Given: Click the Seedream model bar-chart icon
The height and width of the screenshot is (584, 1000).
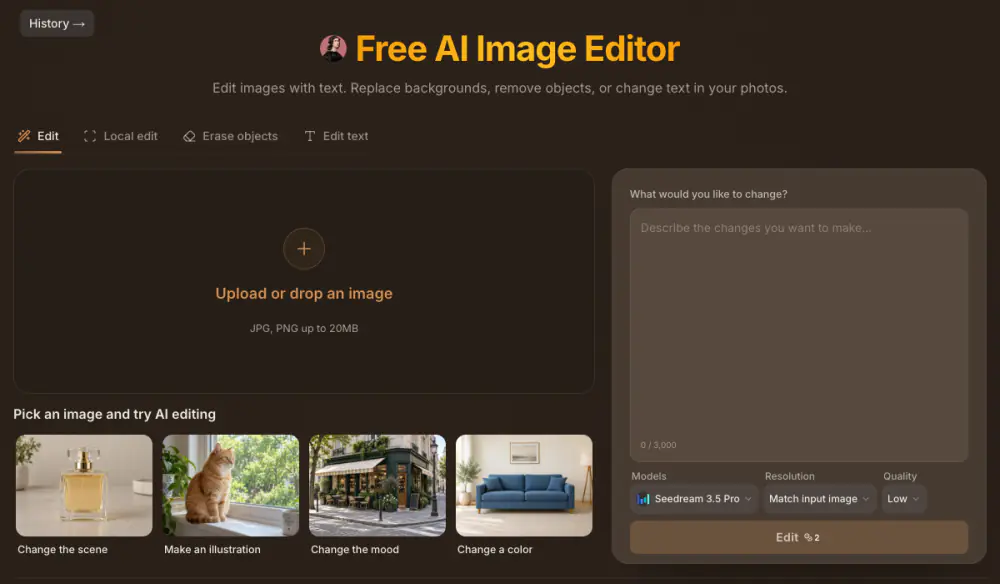Looking at the screenshot, I should 643,499.
